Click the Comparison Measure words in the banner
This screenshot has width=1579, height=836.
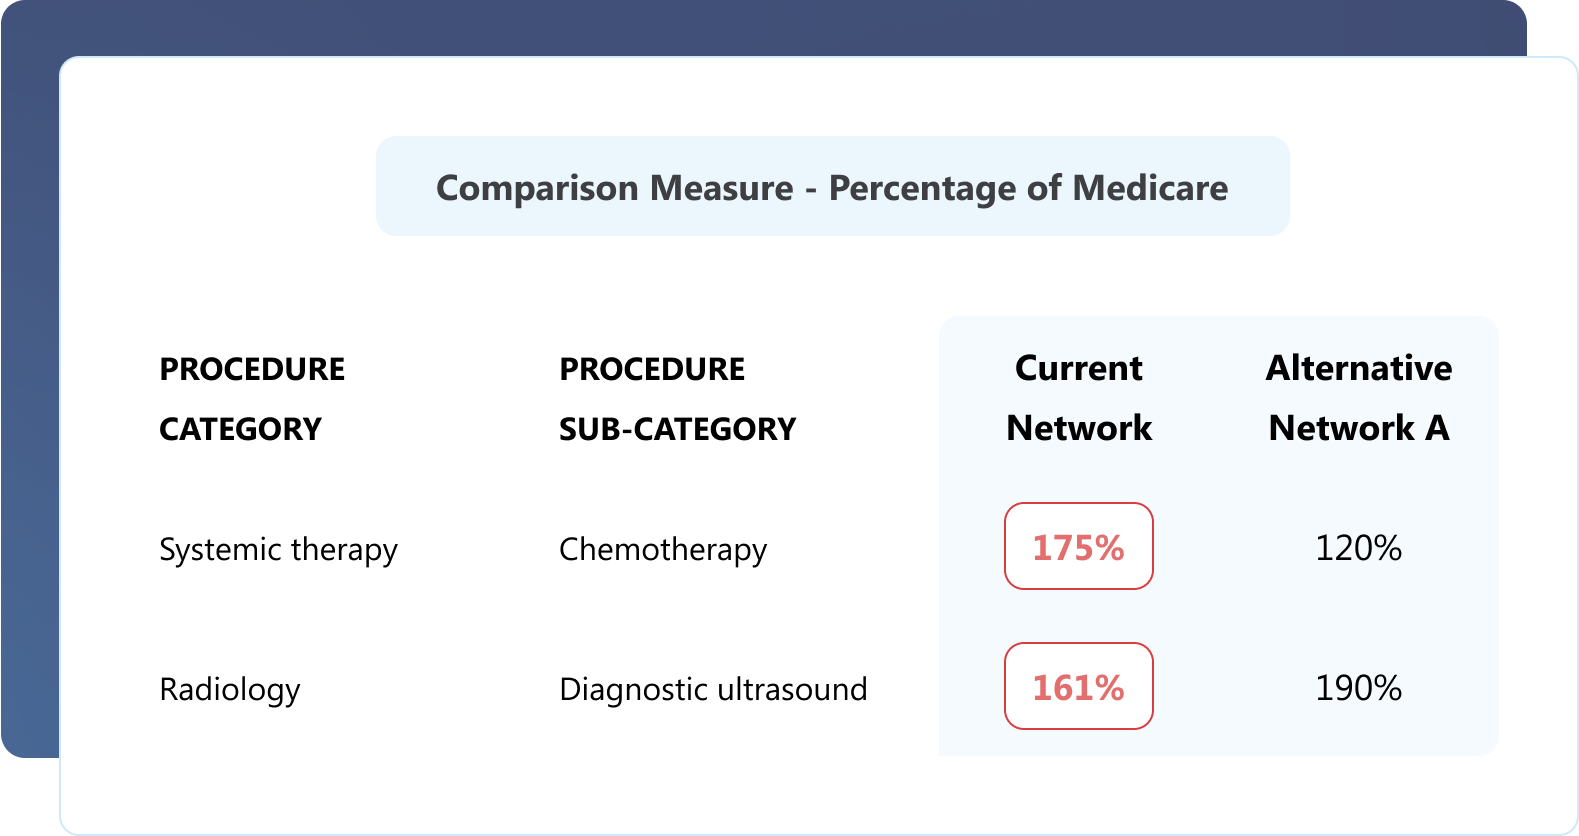(x=614, y=188)
